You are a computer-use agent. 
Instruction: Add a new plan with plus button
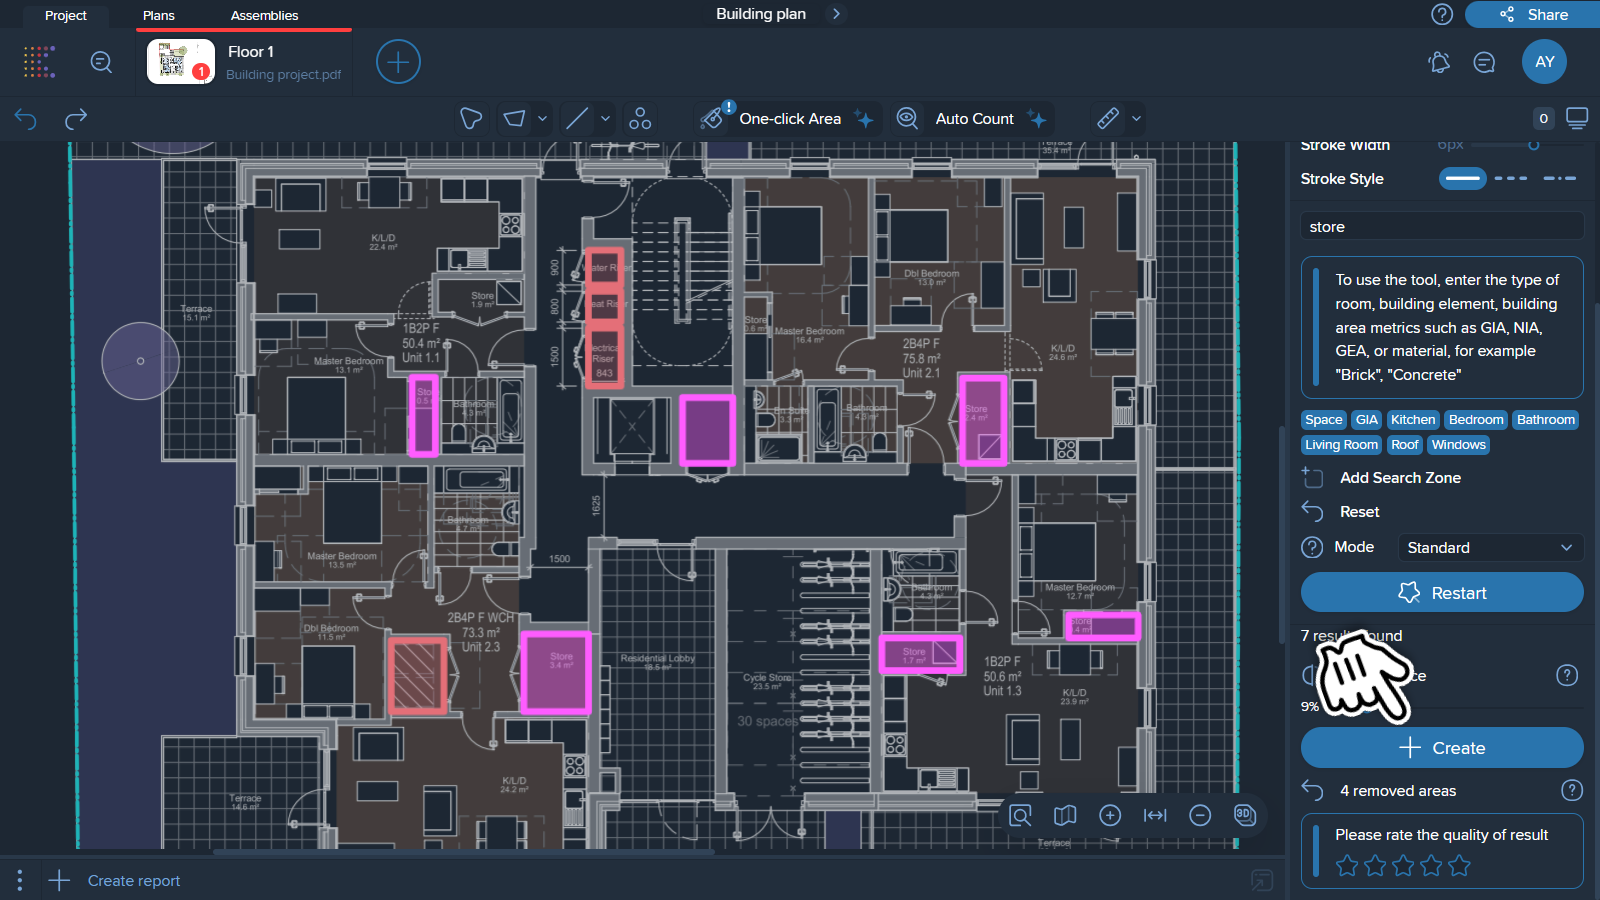coord(398,62)
